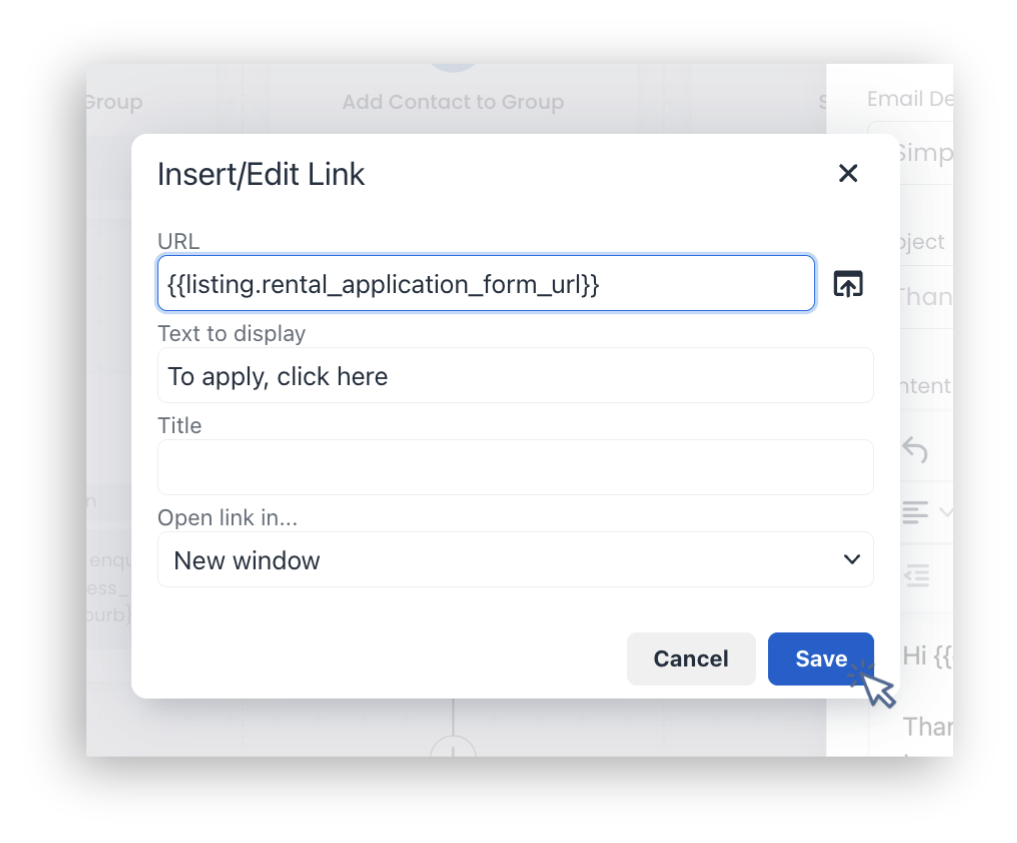Click the Text to display field
Viewport: 1017px width, 843px height.
click(515, 375)
